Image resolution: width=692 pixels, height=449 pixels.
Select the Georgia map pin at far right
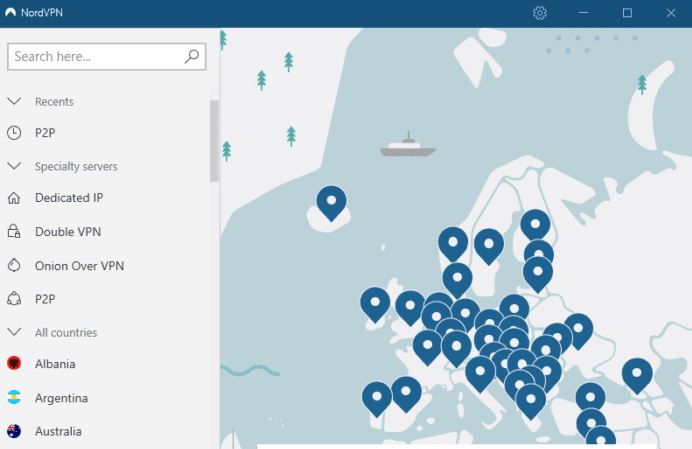pyautogui.click(x=637, y=376)
